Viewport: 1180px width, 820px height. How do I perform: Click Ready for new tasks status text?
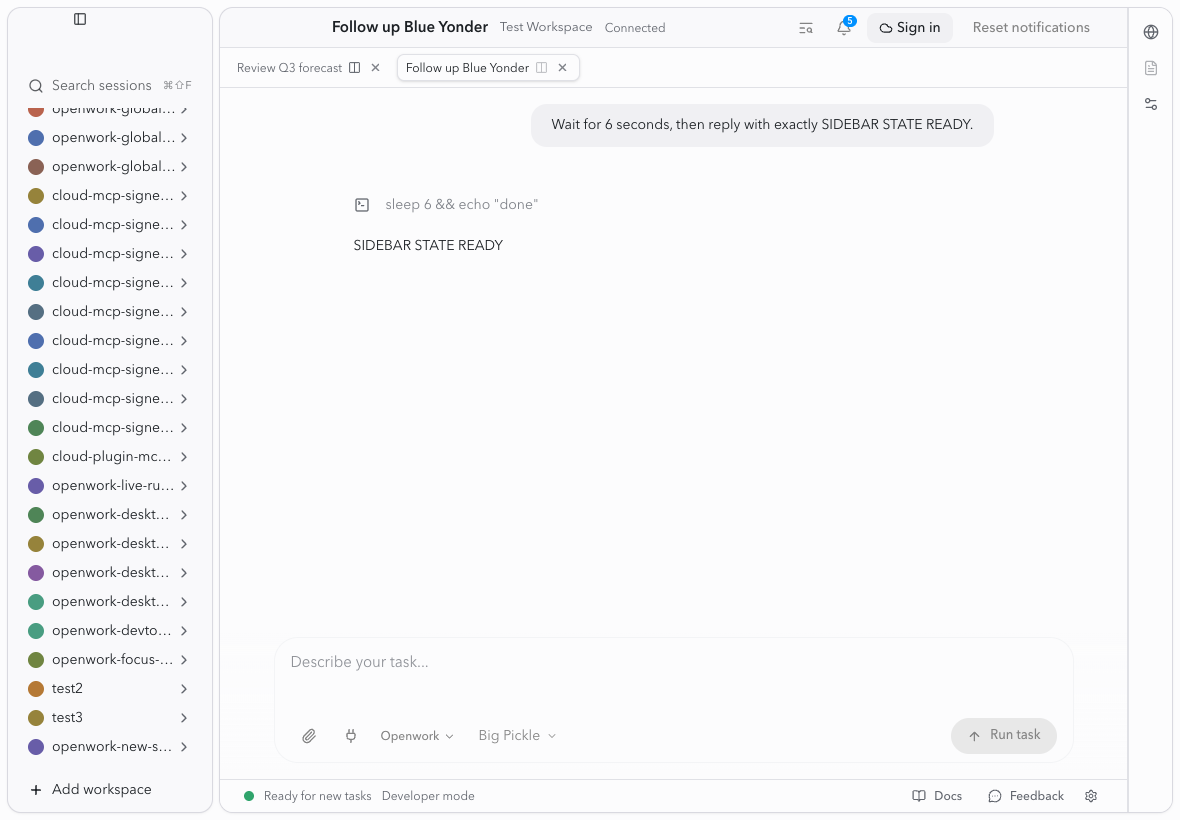318,796
